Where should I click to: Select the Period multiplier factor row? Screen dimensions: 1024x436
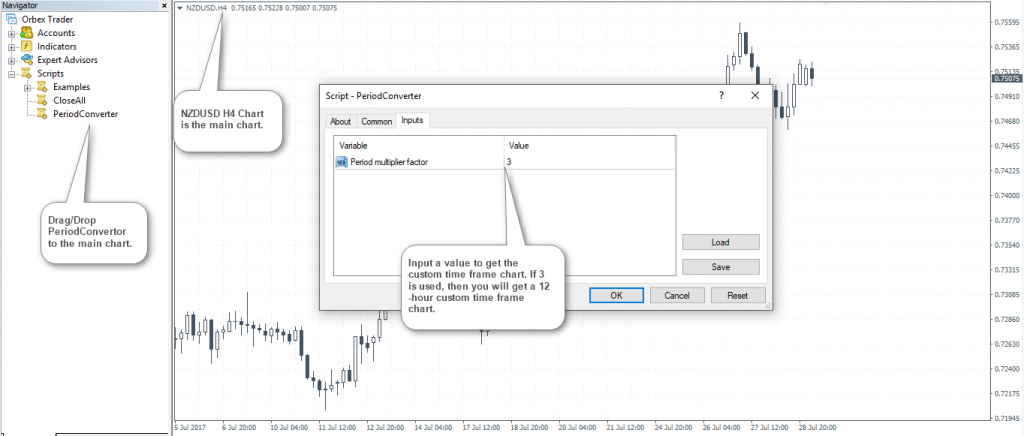504,162
